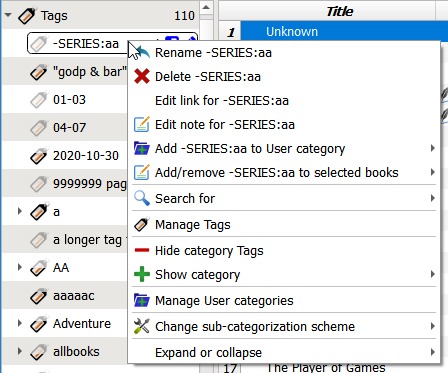Open the Expand or collapse submenu arrow

[x=432, y=352]
